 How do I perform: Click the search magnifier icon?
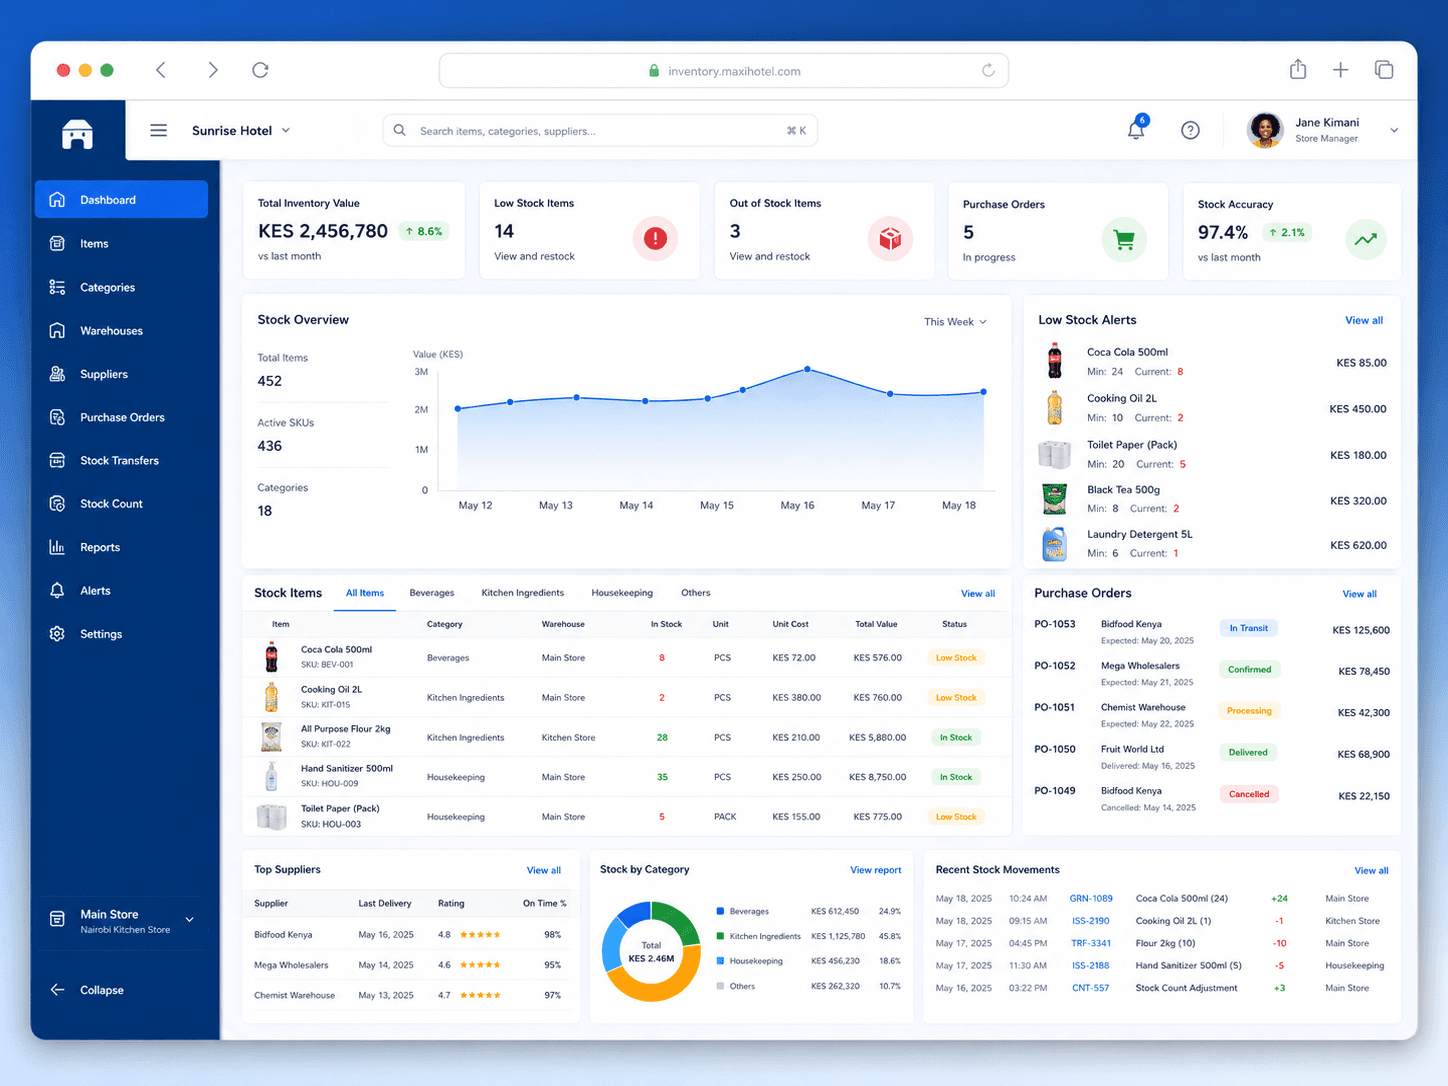pos(400,130)
